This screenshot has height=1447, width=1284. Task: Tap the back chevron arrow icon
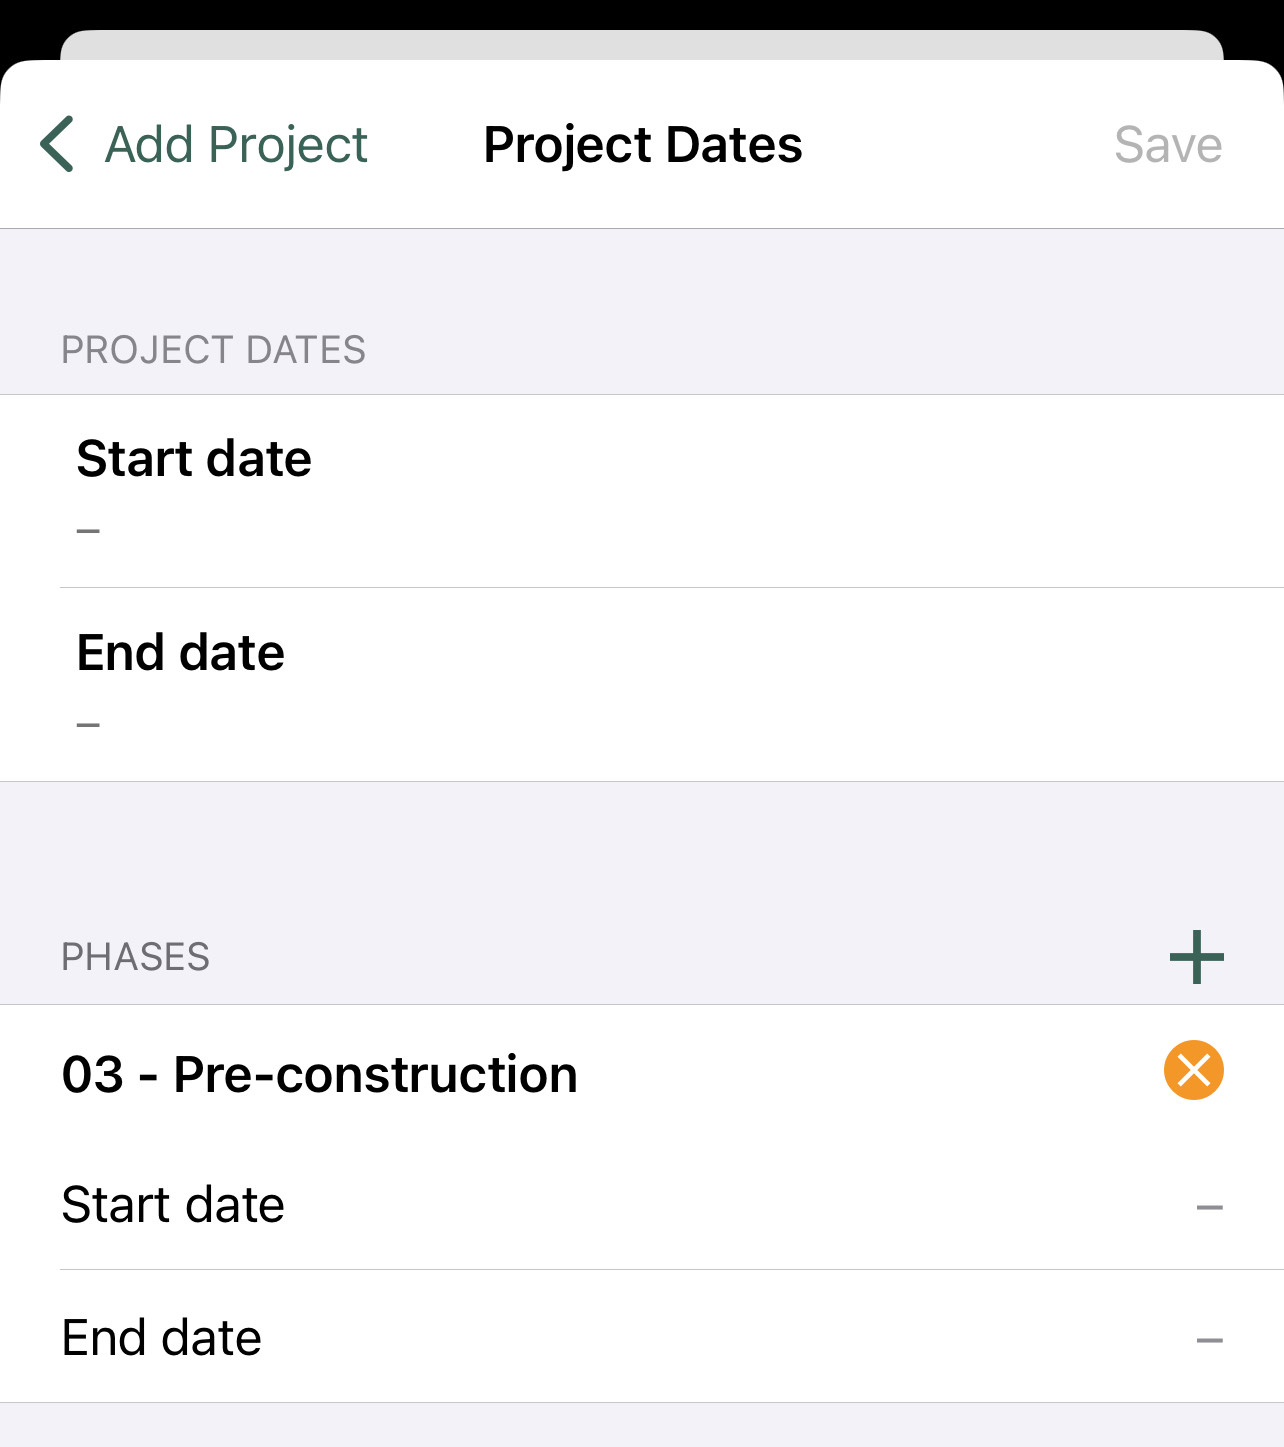[x=57, y=144]
